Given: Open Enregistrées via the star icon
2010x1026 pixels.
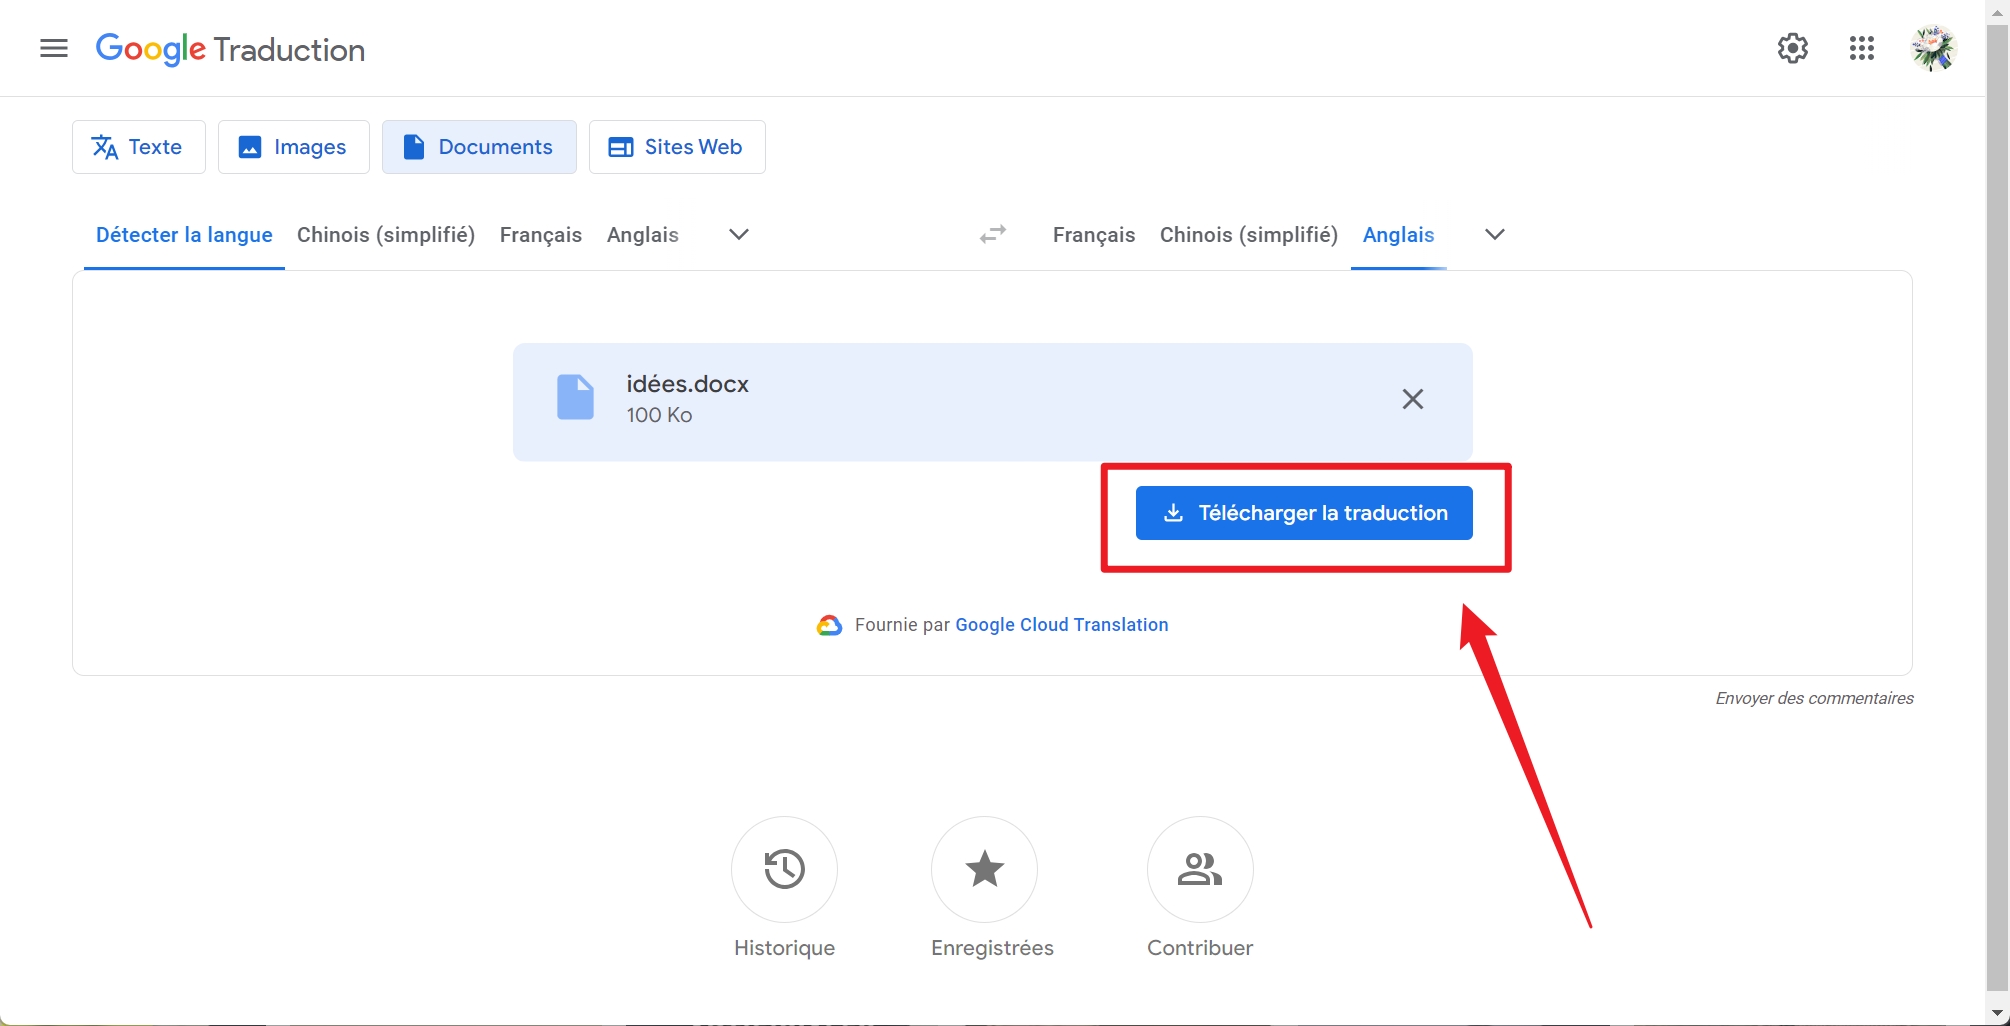Looking at the screenshot, I should coord(984,869).
